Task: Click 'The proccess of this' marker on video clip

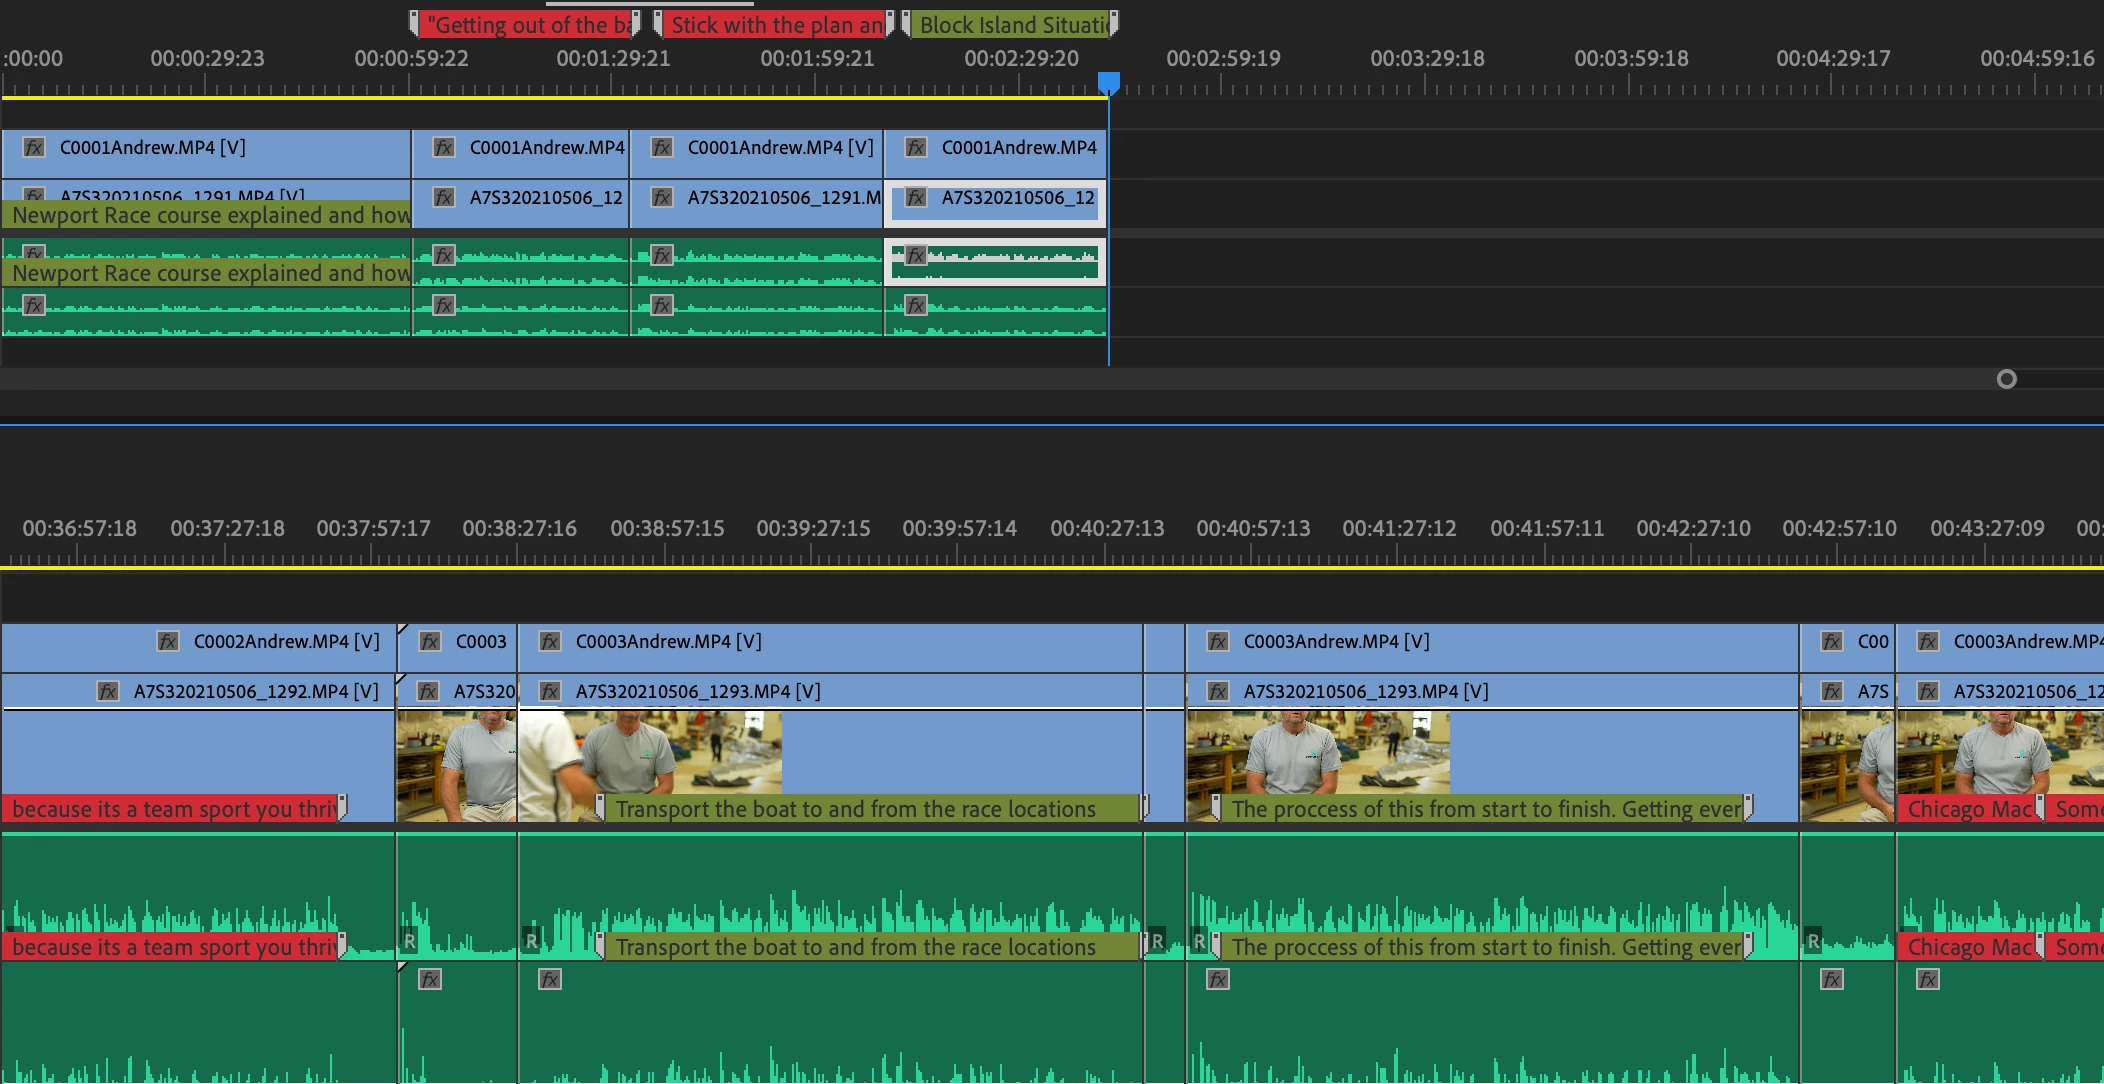Action: (1483, 808)
